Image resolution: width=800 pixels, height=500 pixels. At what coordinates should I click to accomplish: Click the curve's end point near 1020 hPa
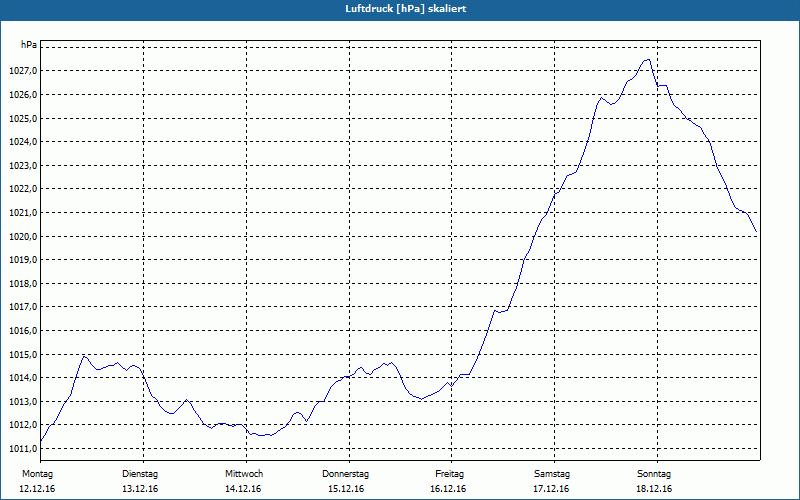(x=756, y=232)
